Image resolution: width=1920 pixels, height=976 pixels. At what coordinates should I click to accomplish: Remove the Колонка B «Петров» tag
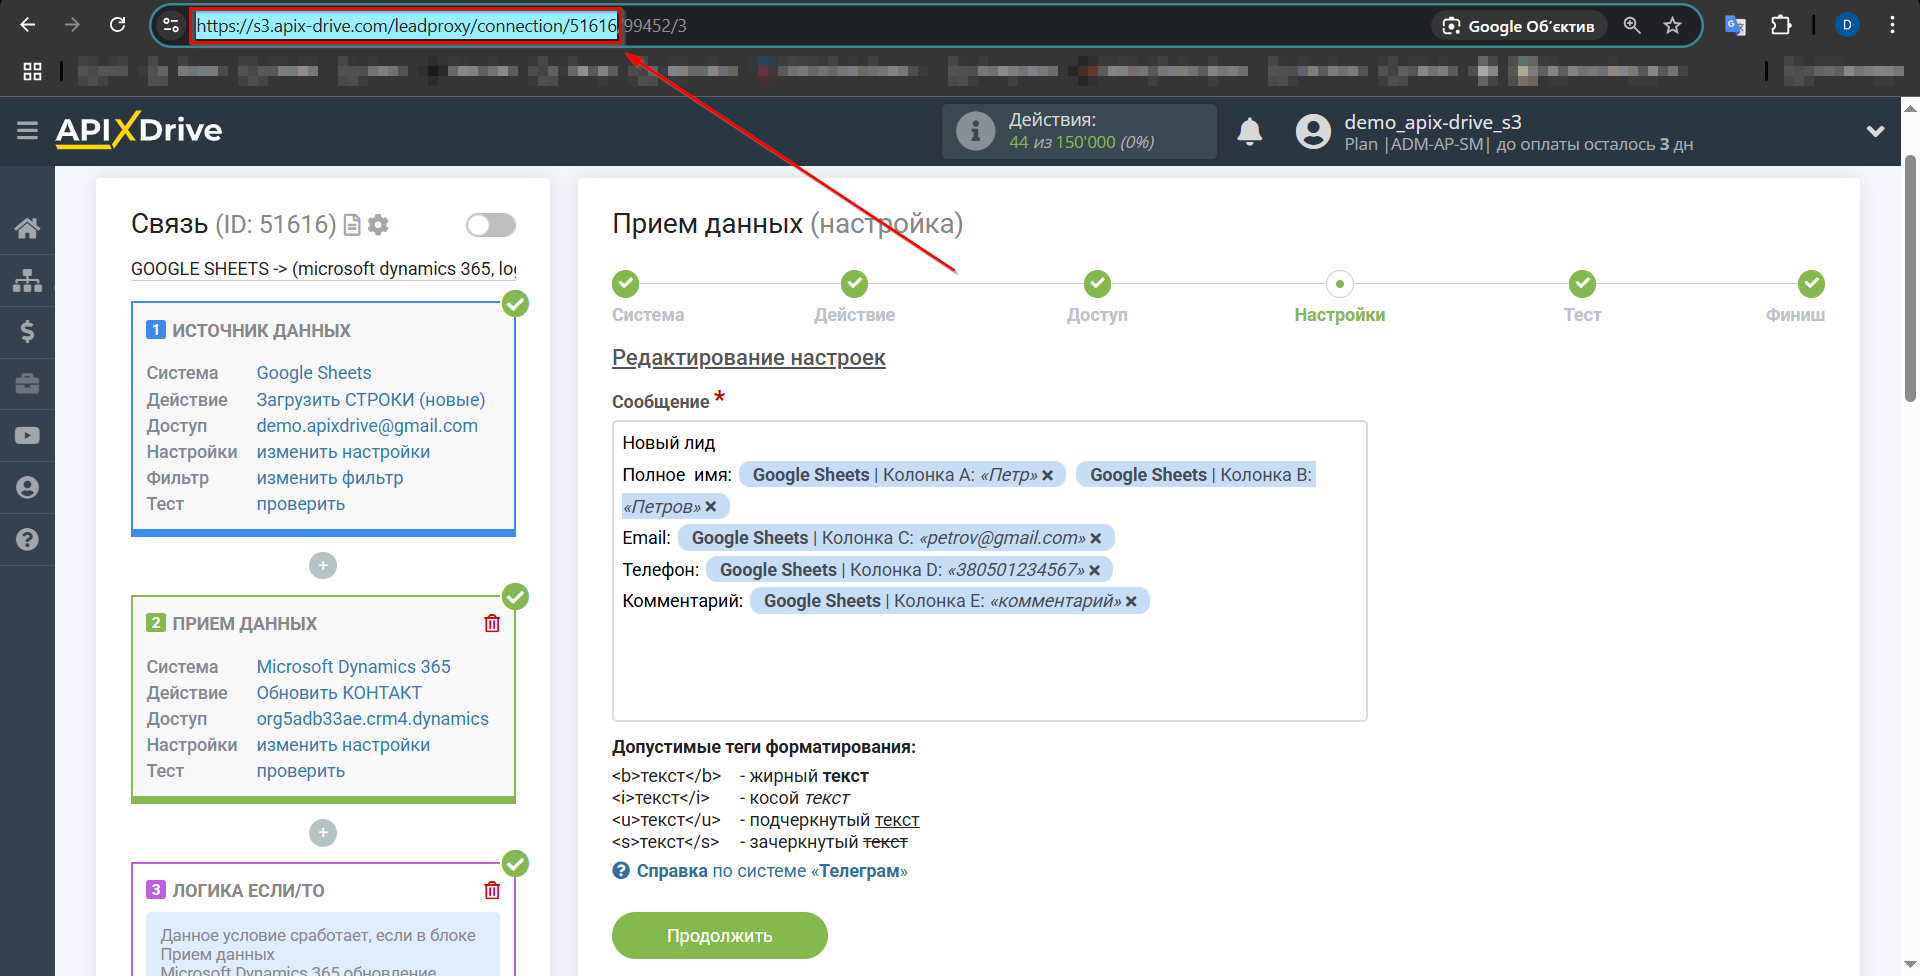711,507
